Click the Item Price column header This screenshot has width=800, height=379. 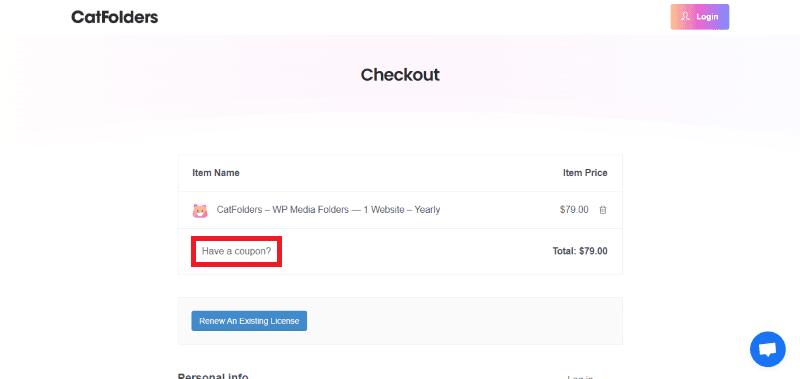pyautogui.click(x=585, y=173)
